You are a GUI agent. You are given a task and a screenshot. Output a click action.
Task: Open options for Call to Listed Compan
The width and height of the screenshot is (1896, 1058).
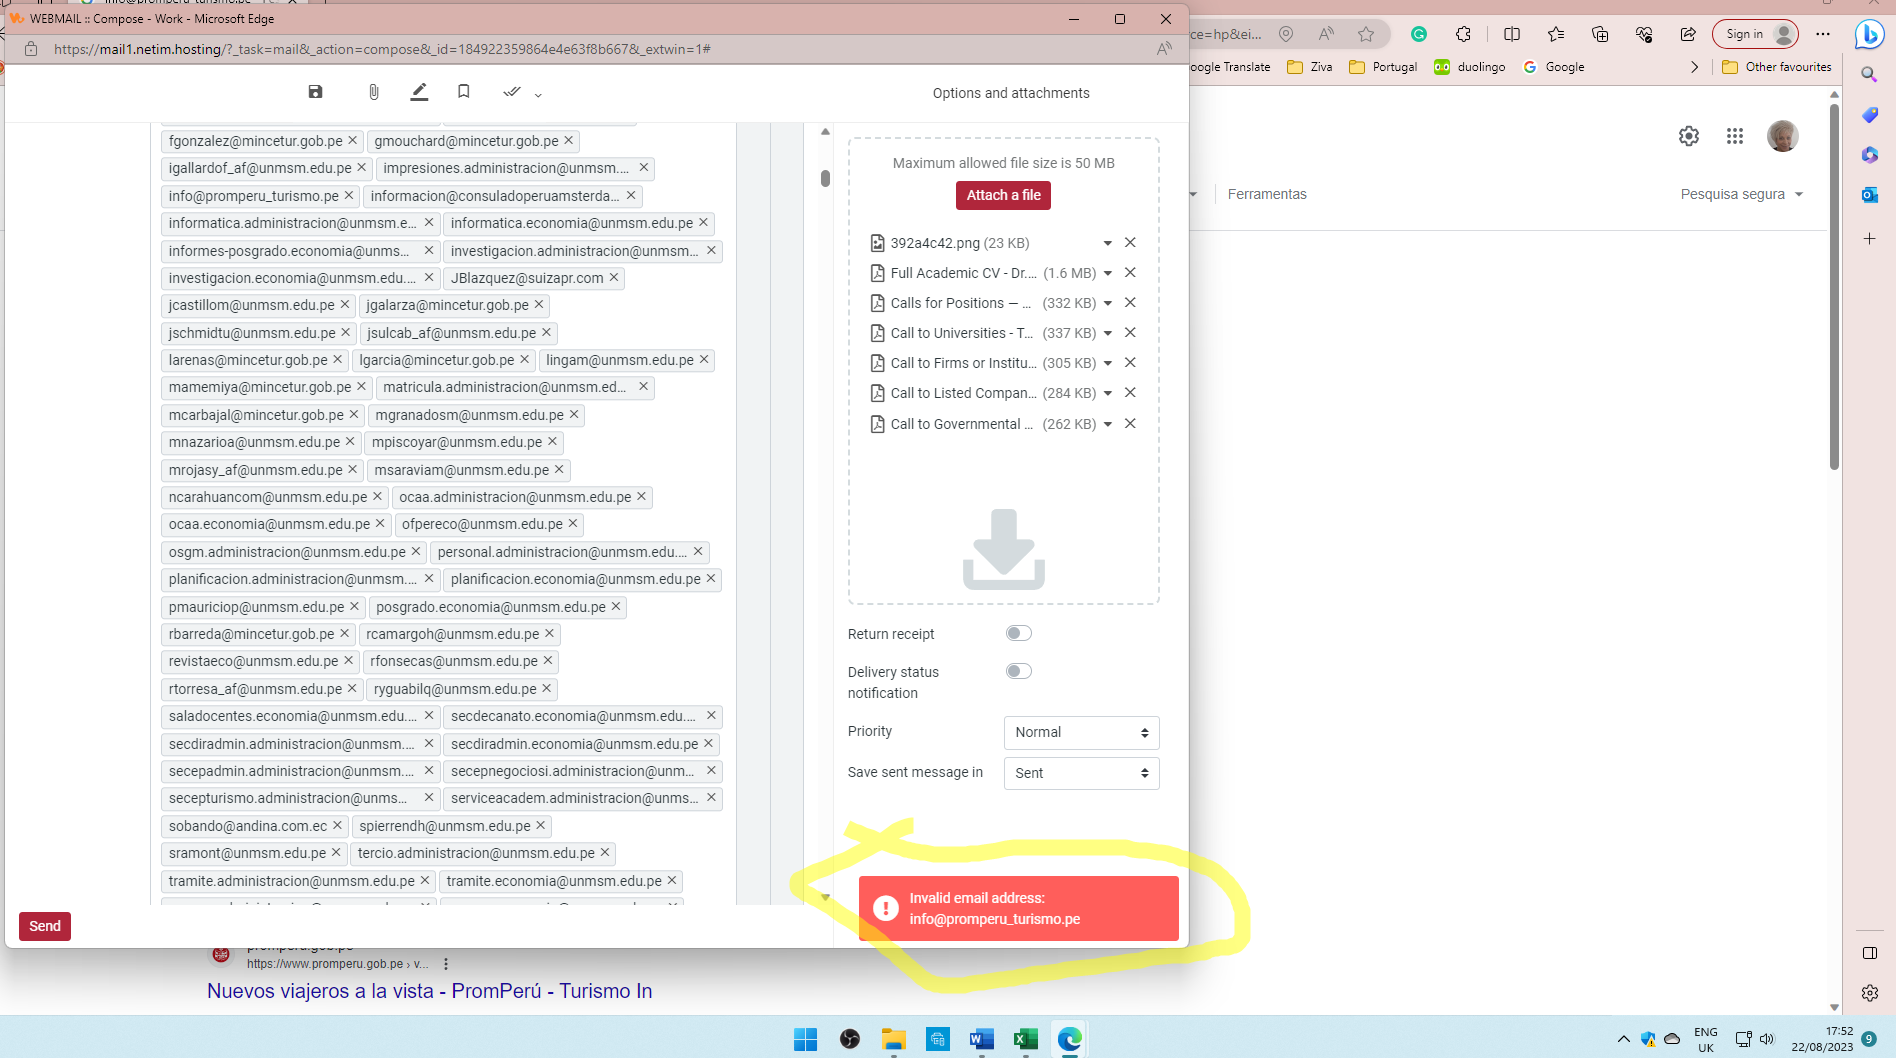(1108, 393)
